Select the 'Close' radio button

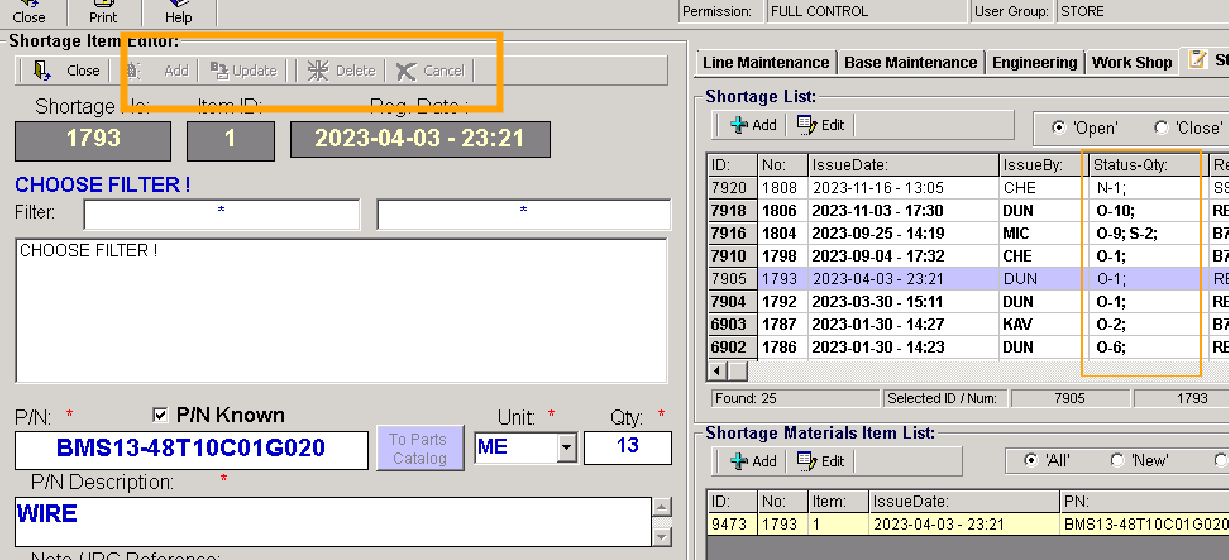point(1161,128)
